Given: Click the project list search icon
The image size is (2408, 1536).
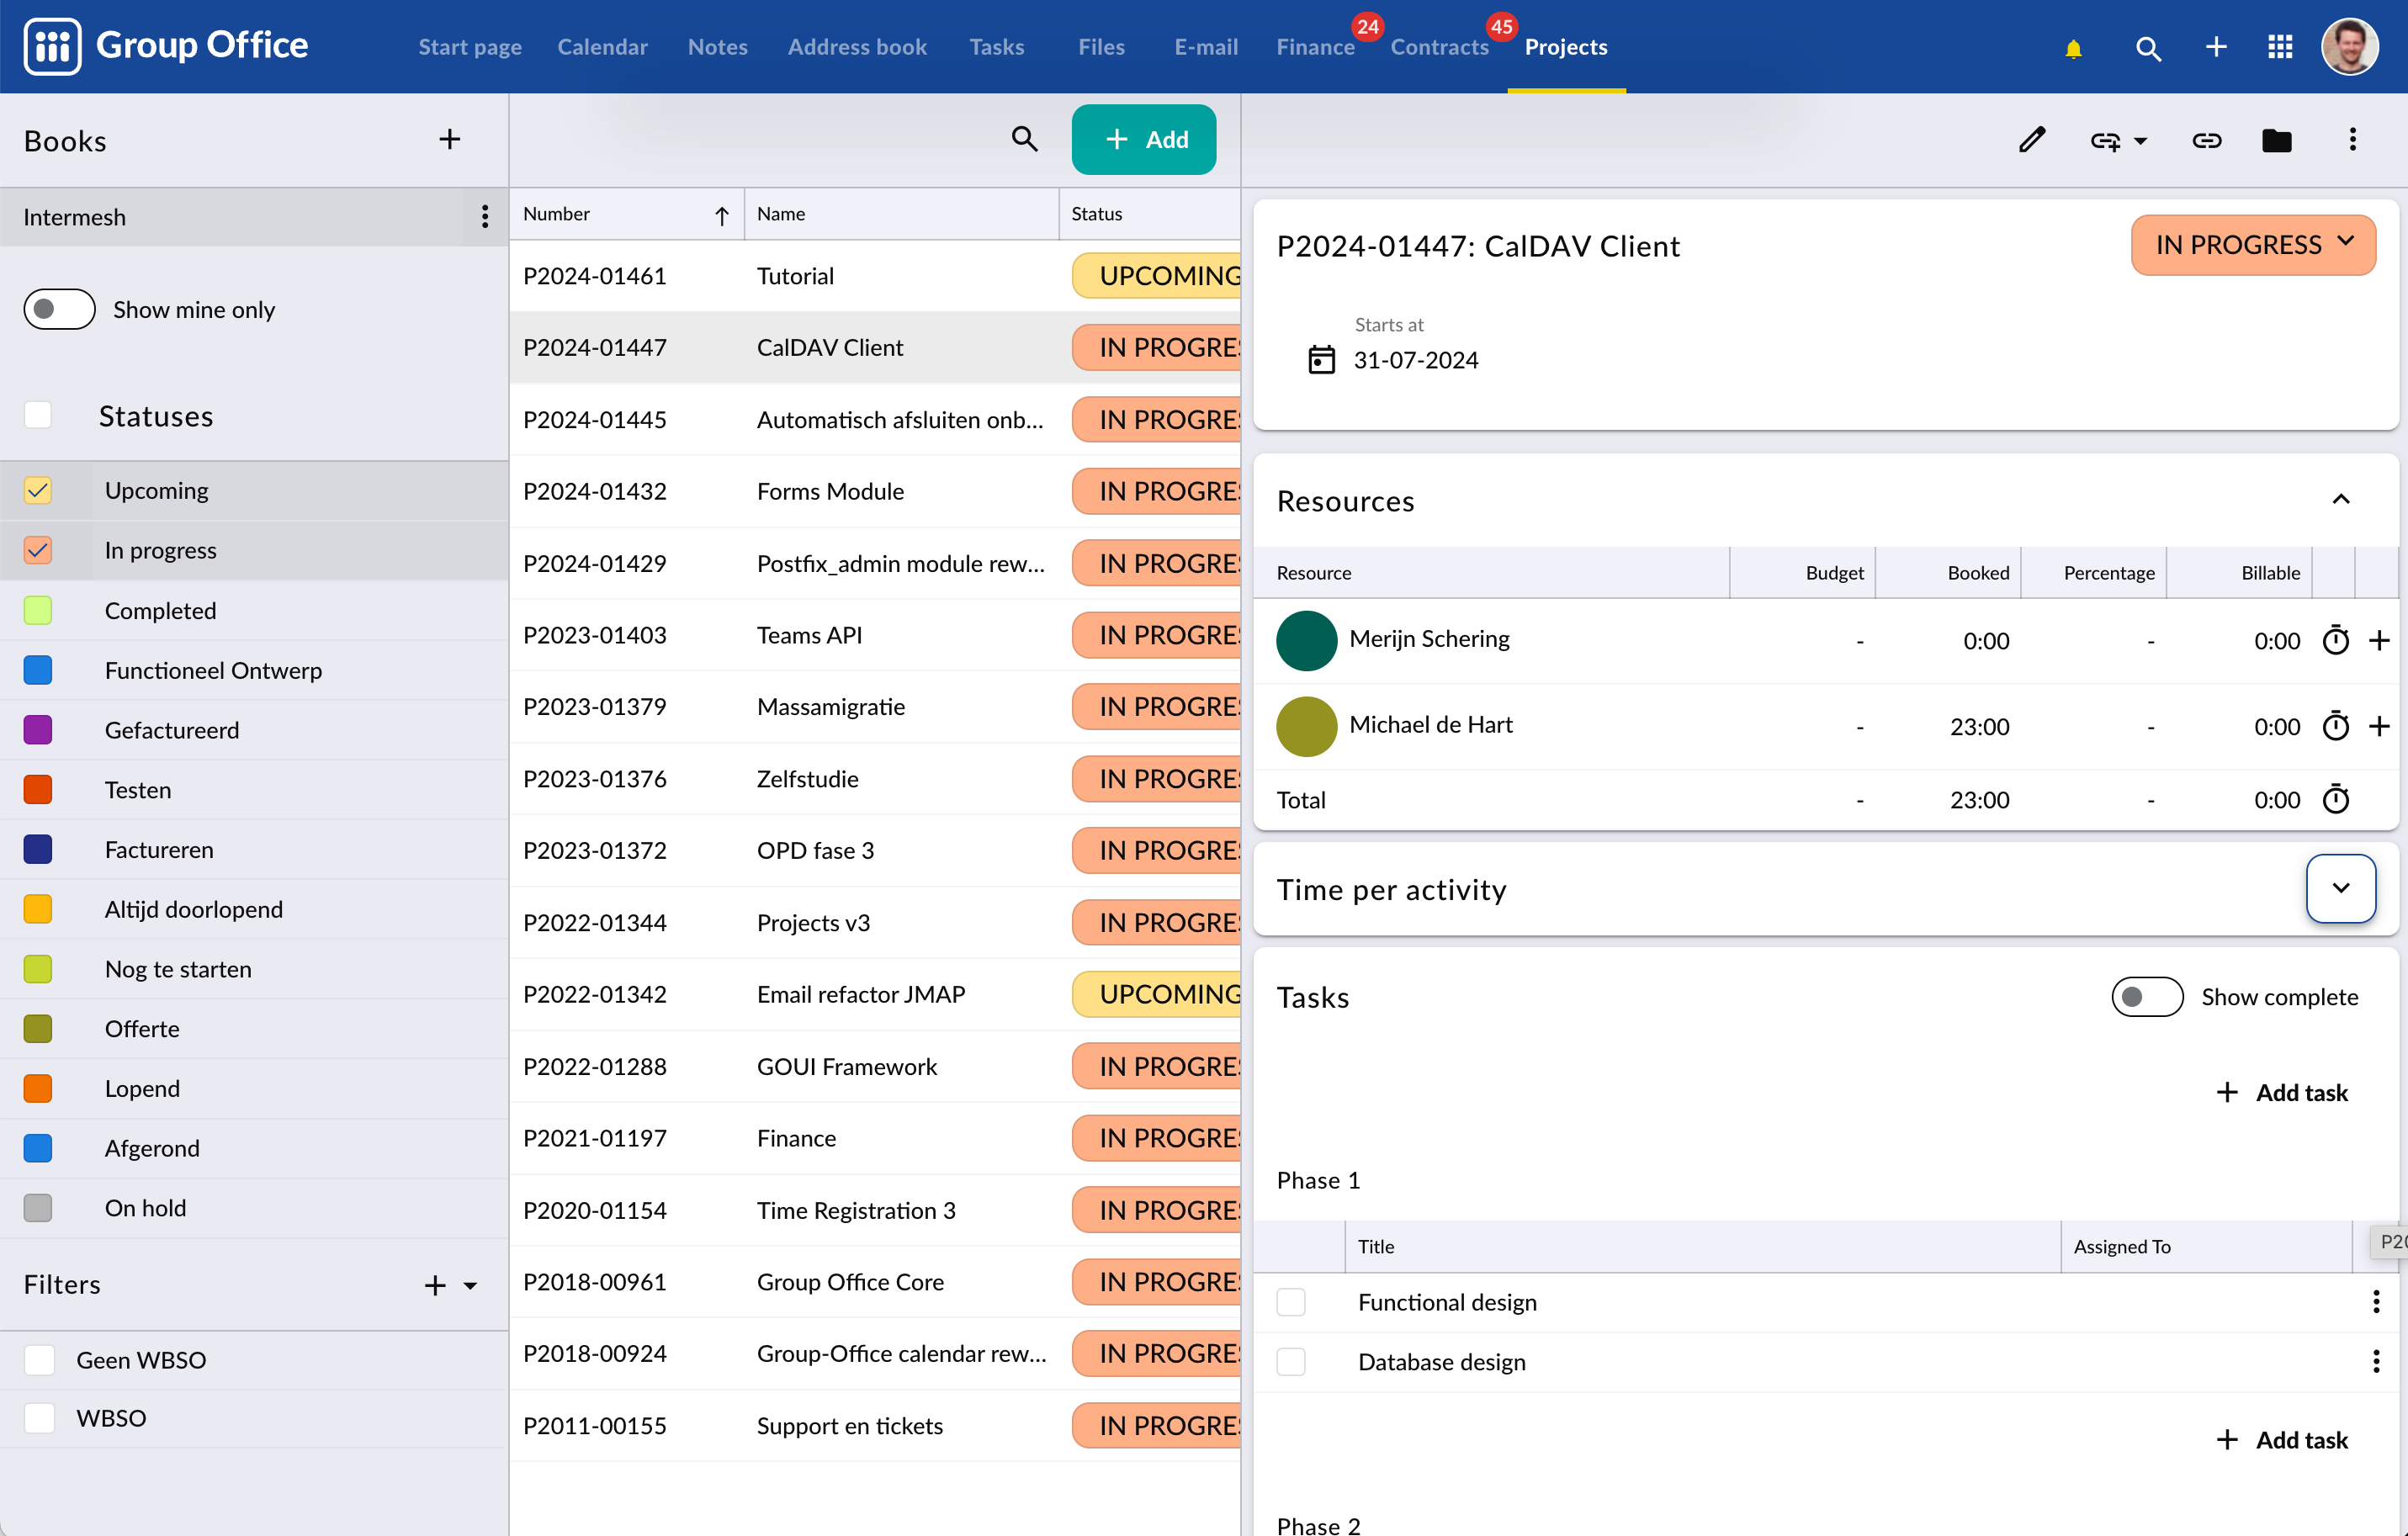Looking at the screenshot, I should pyautogui.click(x=1024, y=139).
